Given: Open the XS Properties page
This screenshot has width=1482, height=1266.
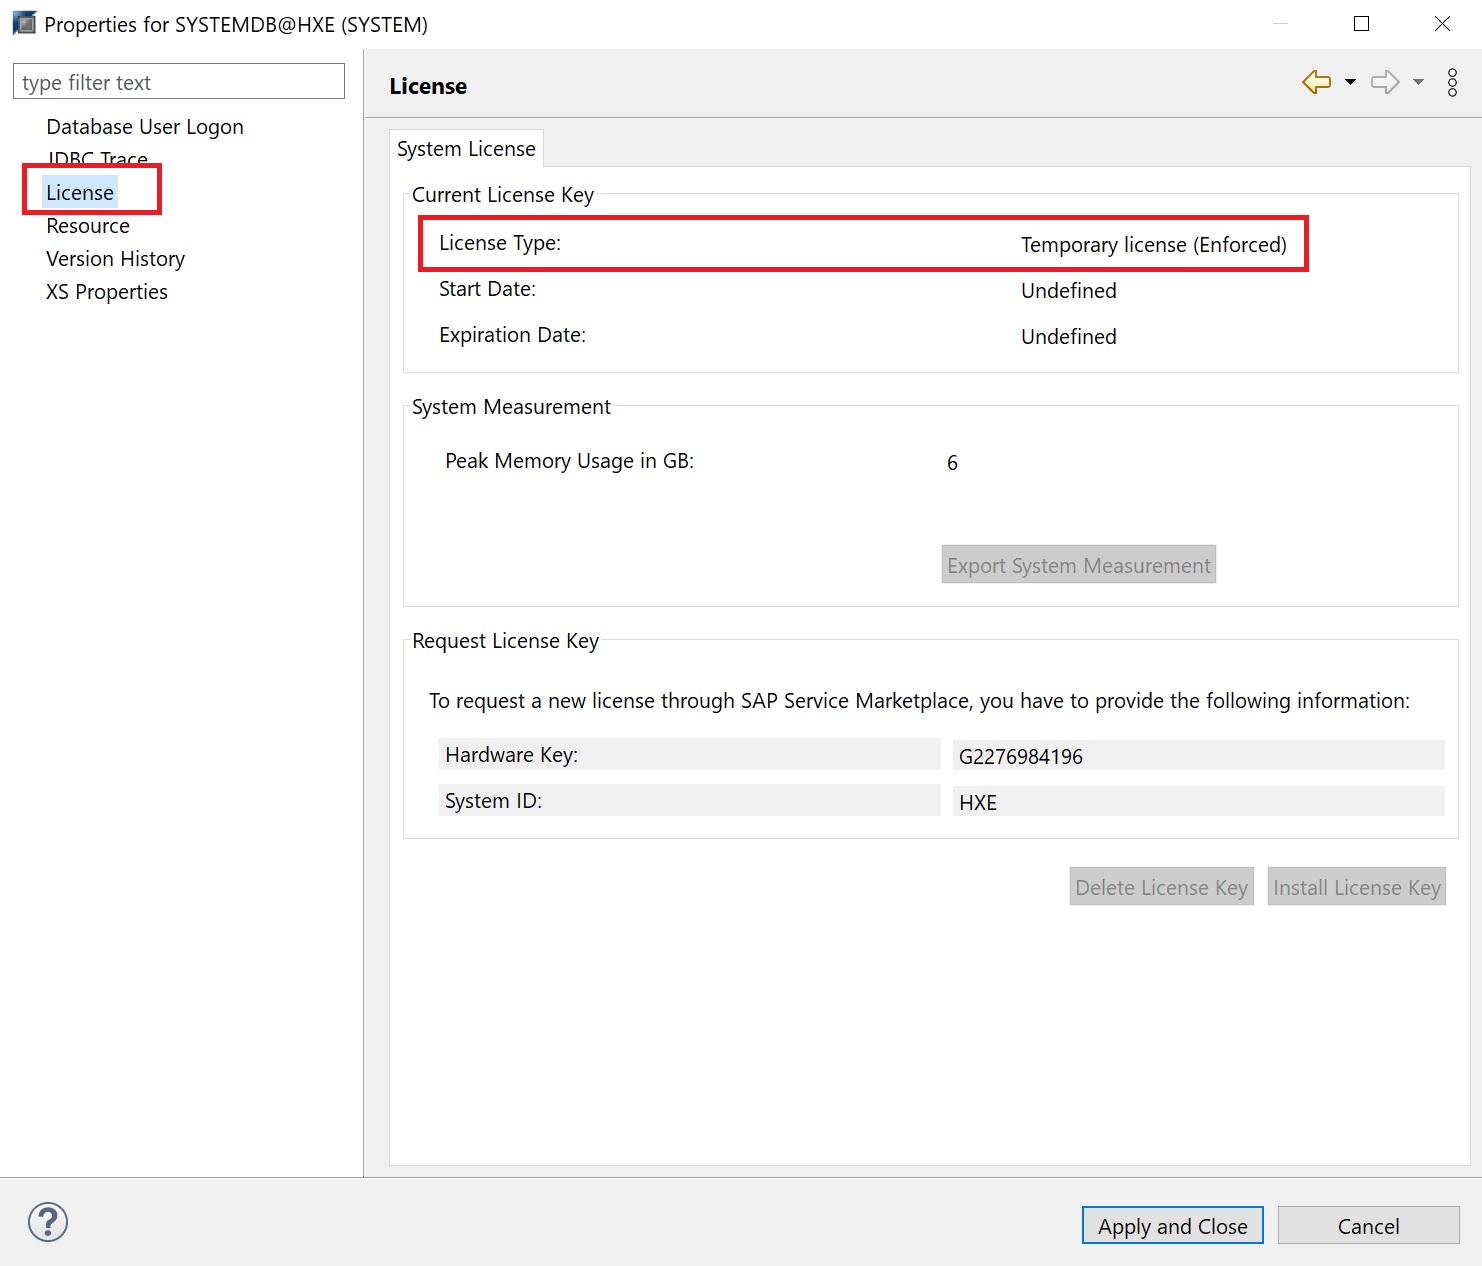Looking at the screenshot, I should [x=107, y=292].
